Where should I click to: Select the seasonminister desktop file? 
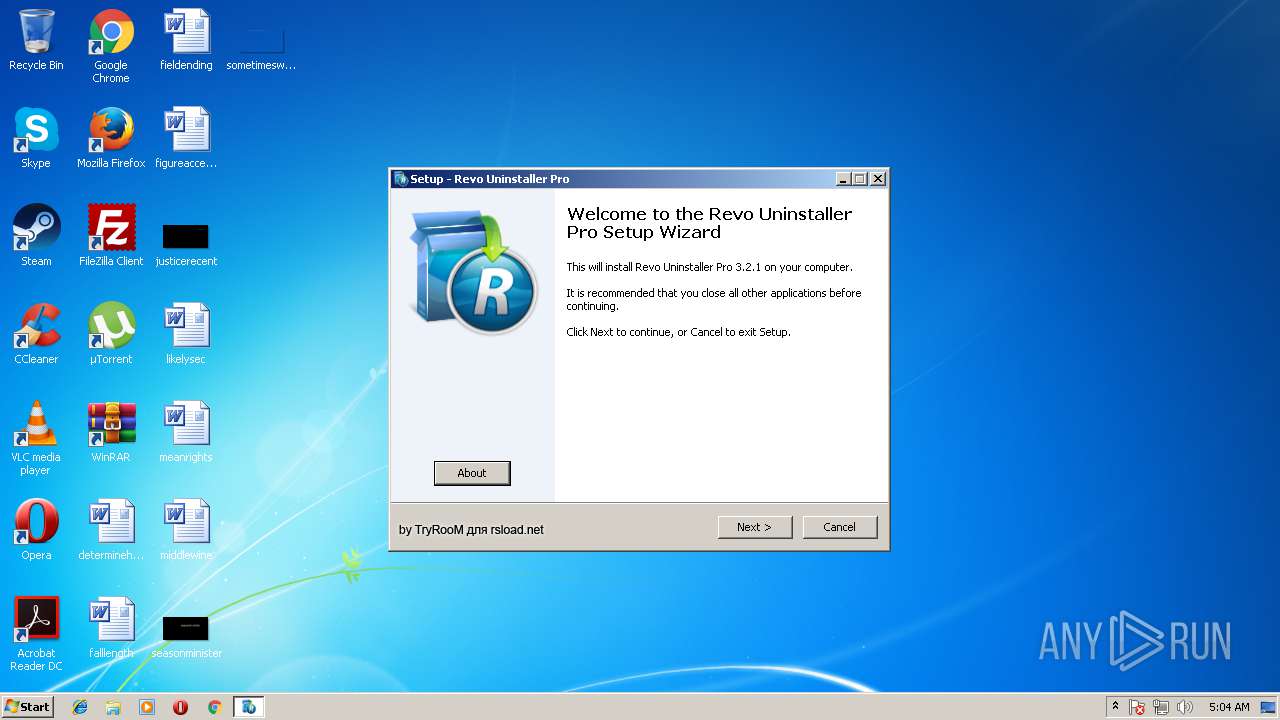coord(186,637)
